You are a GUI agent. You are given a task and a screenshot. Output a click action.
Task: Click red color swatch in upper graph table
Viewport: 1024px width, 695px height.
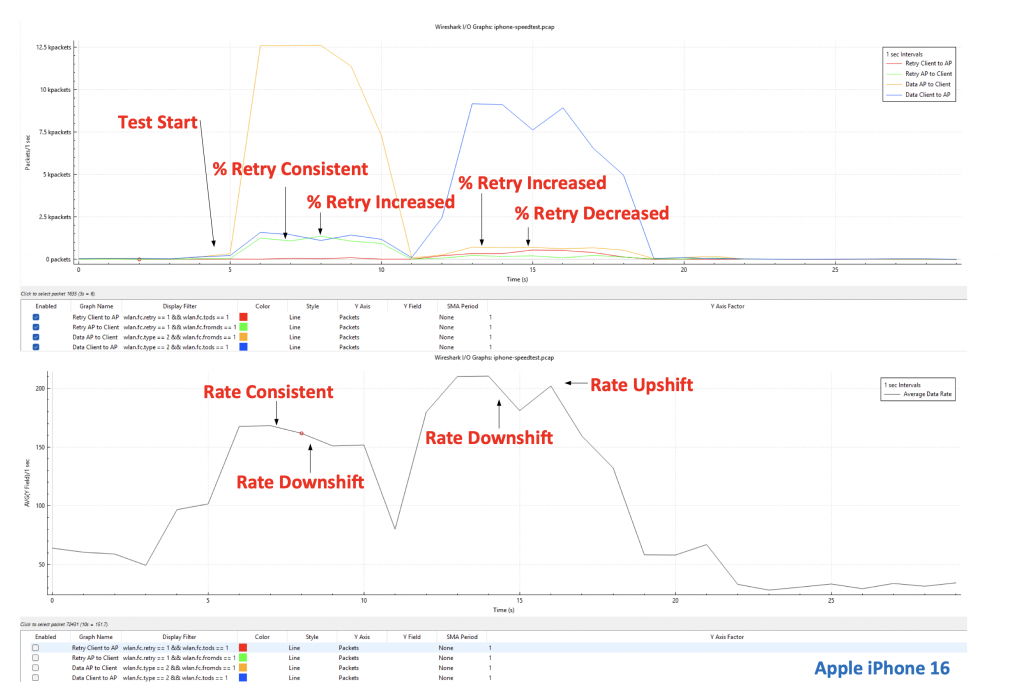(x=244, y=317)
